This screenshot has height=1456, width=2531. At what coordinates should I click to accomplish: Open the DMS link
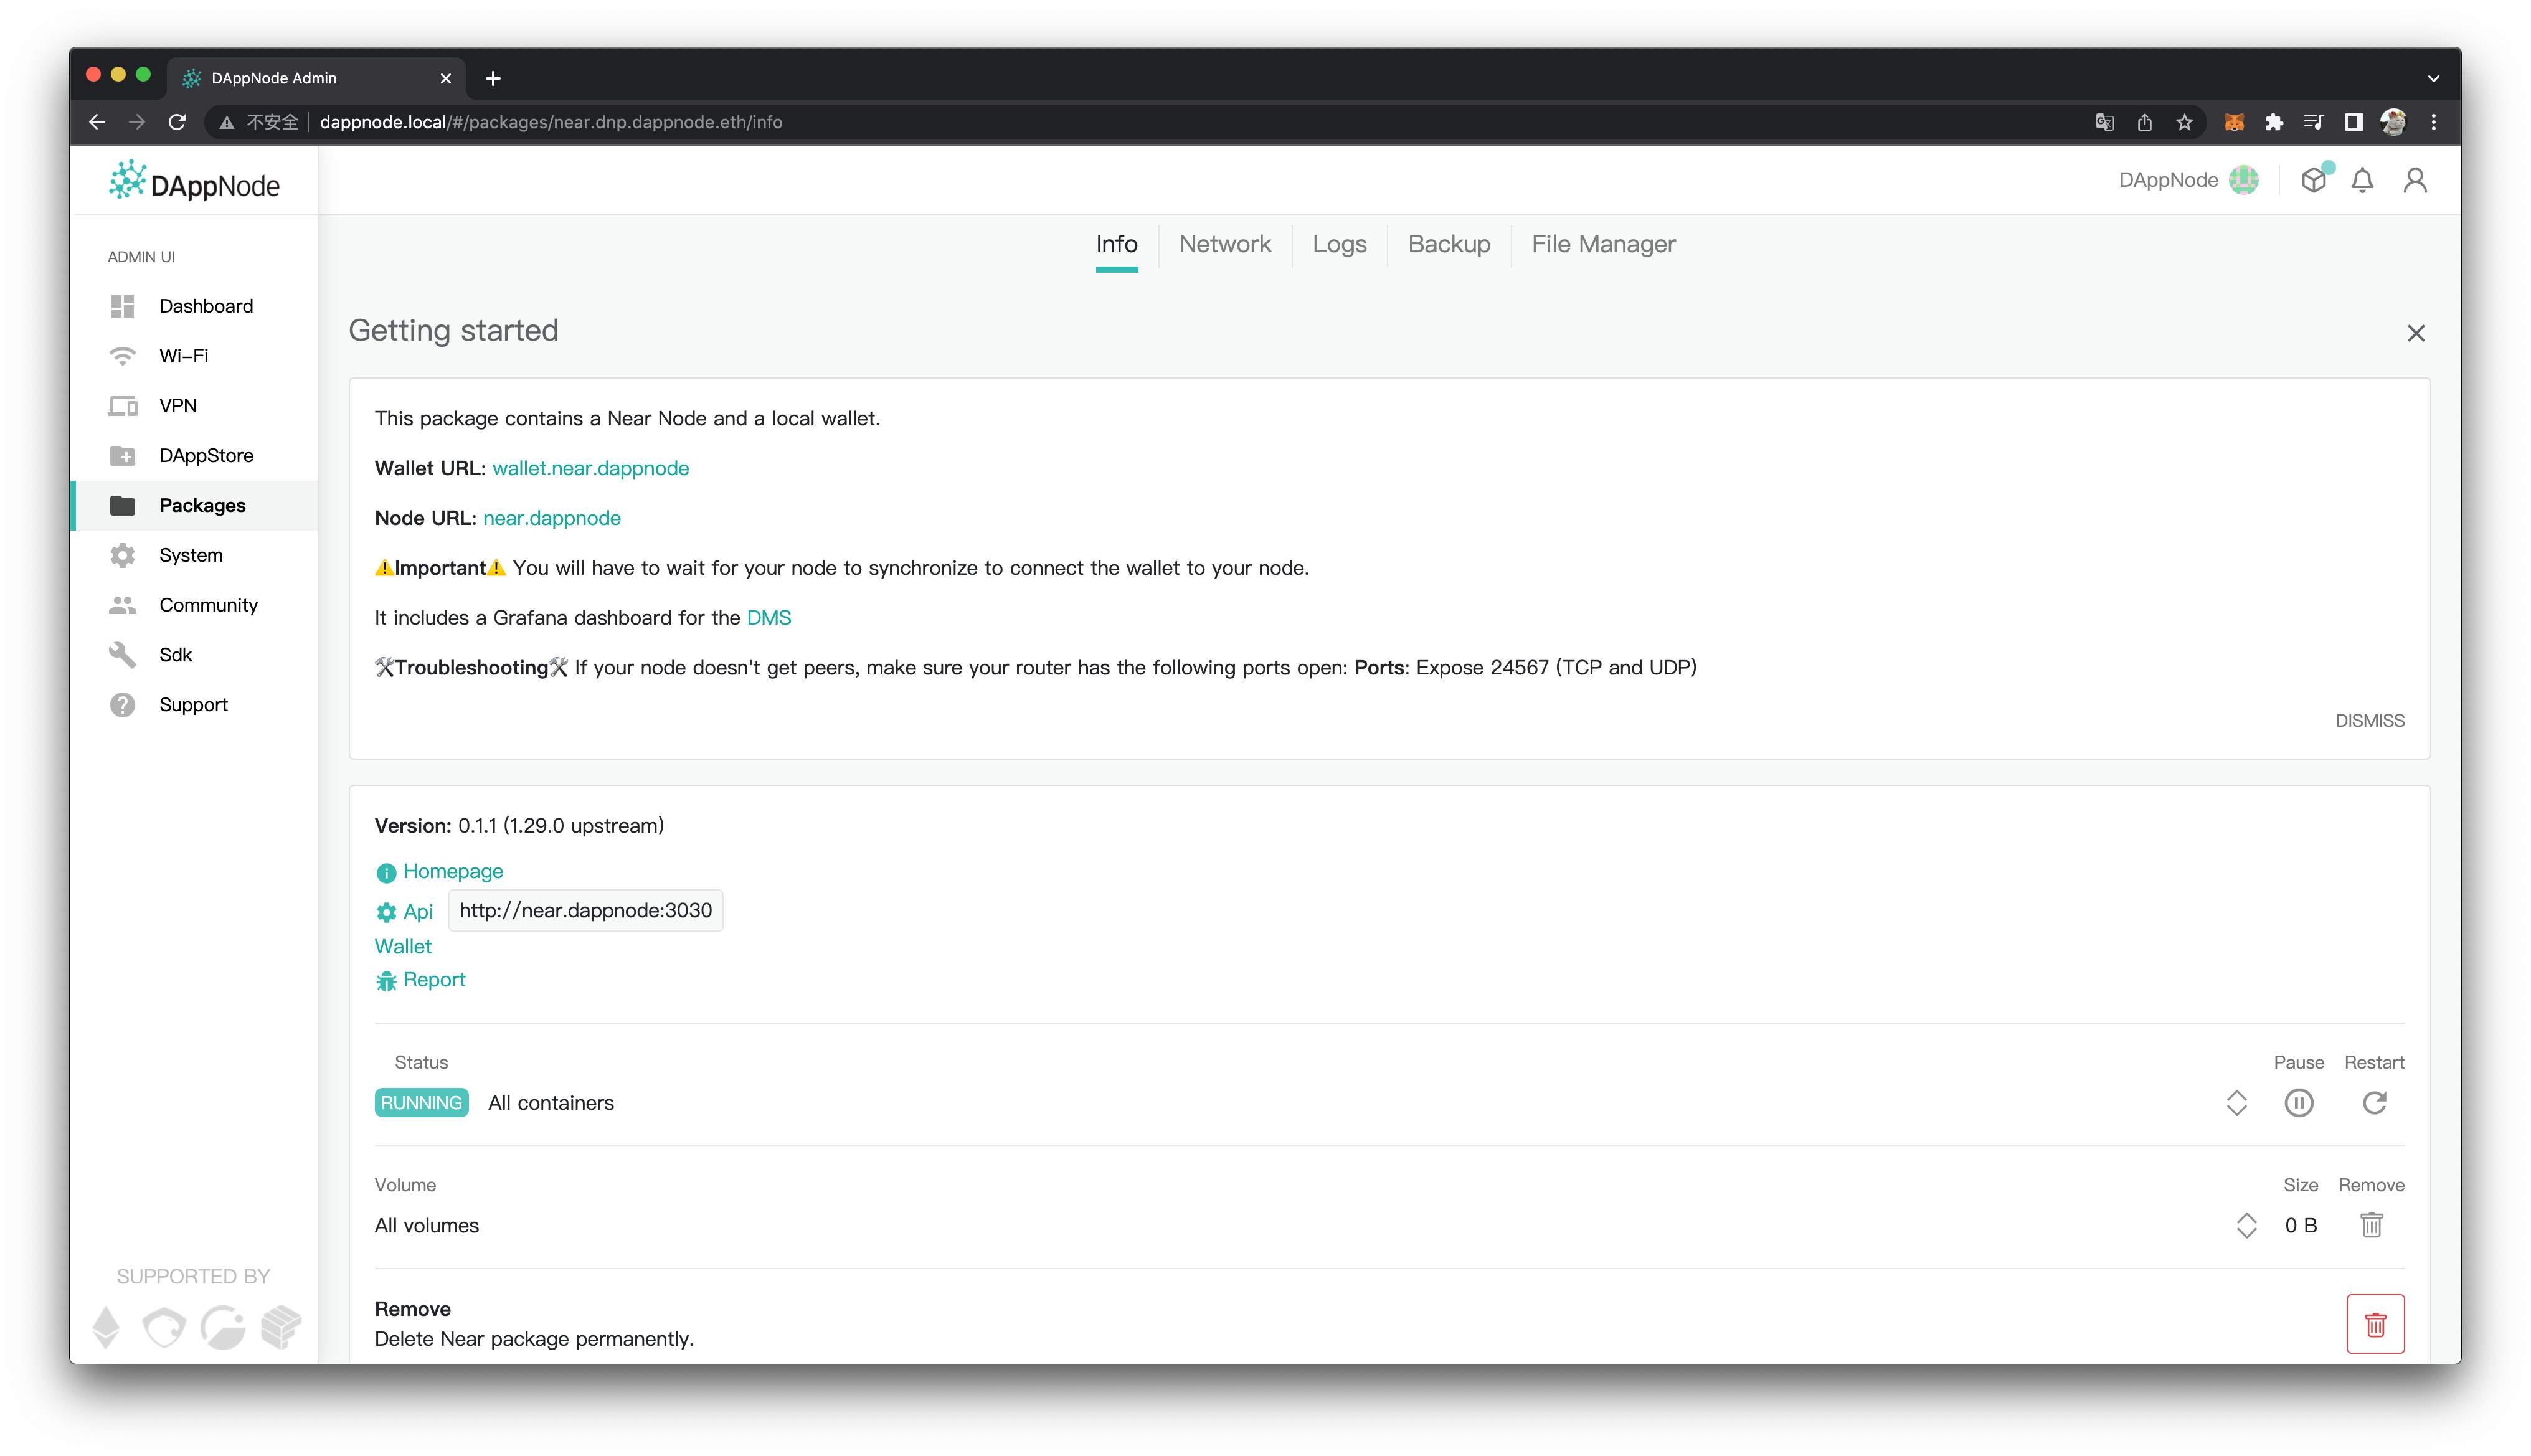pos(768,618)
